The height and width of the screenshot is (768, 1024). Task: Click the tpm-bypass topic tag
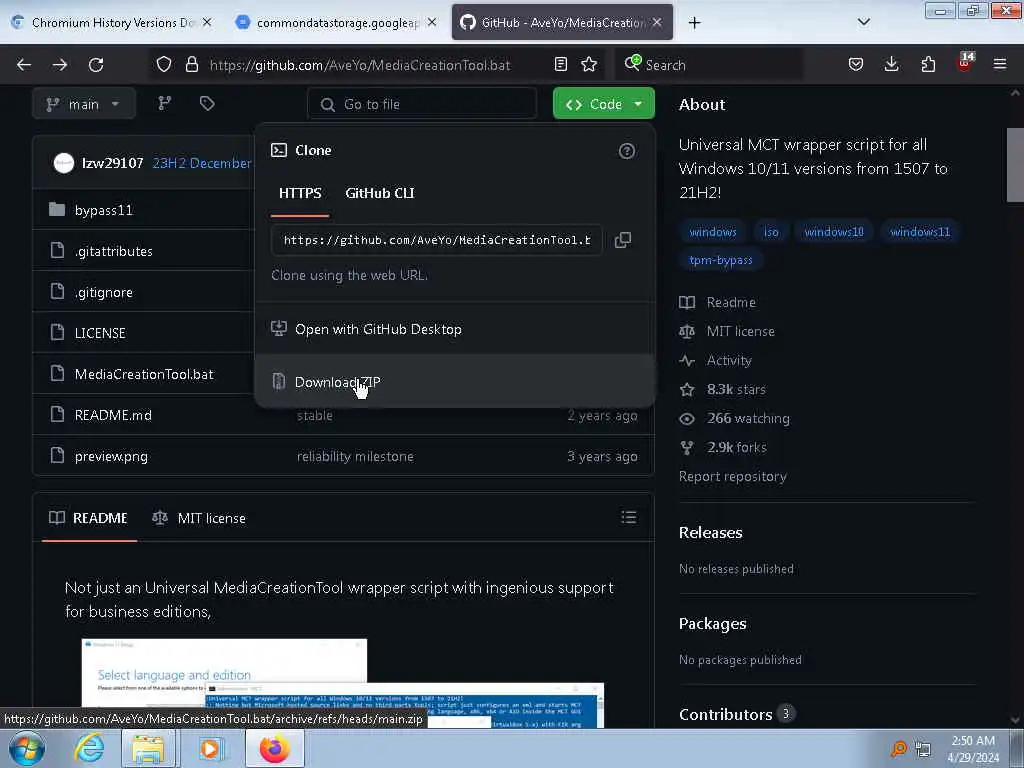721,260
